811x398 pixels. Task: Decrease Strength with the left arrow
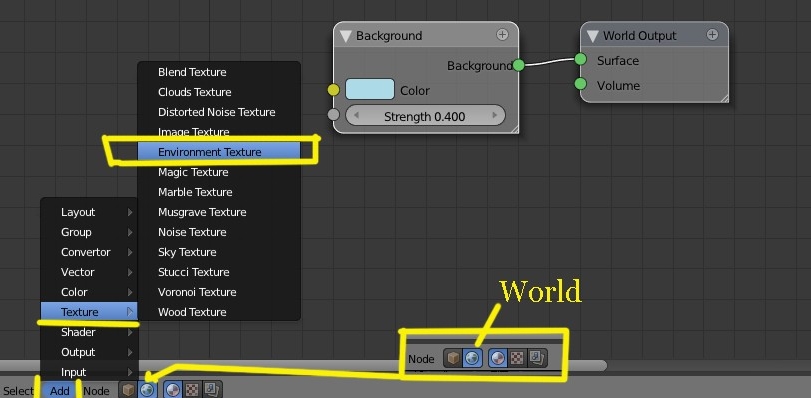(x=356, y=116)
